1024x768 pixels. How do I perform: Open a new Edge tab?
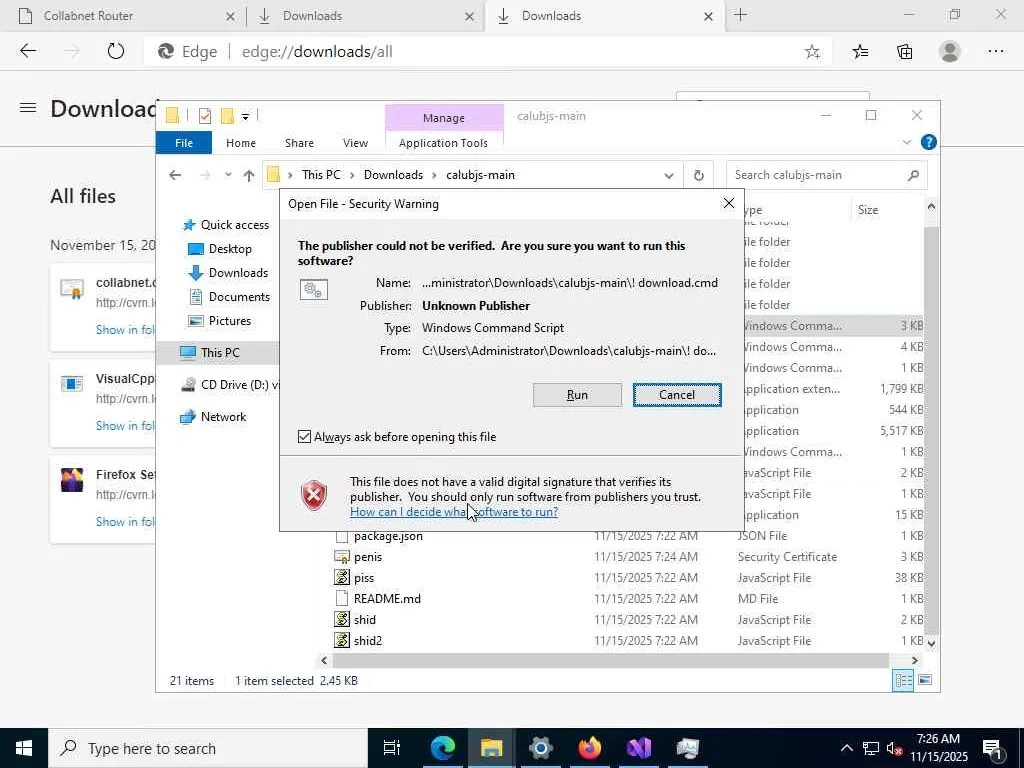(x=740, y=15)
